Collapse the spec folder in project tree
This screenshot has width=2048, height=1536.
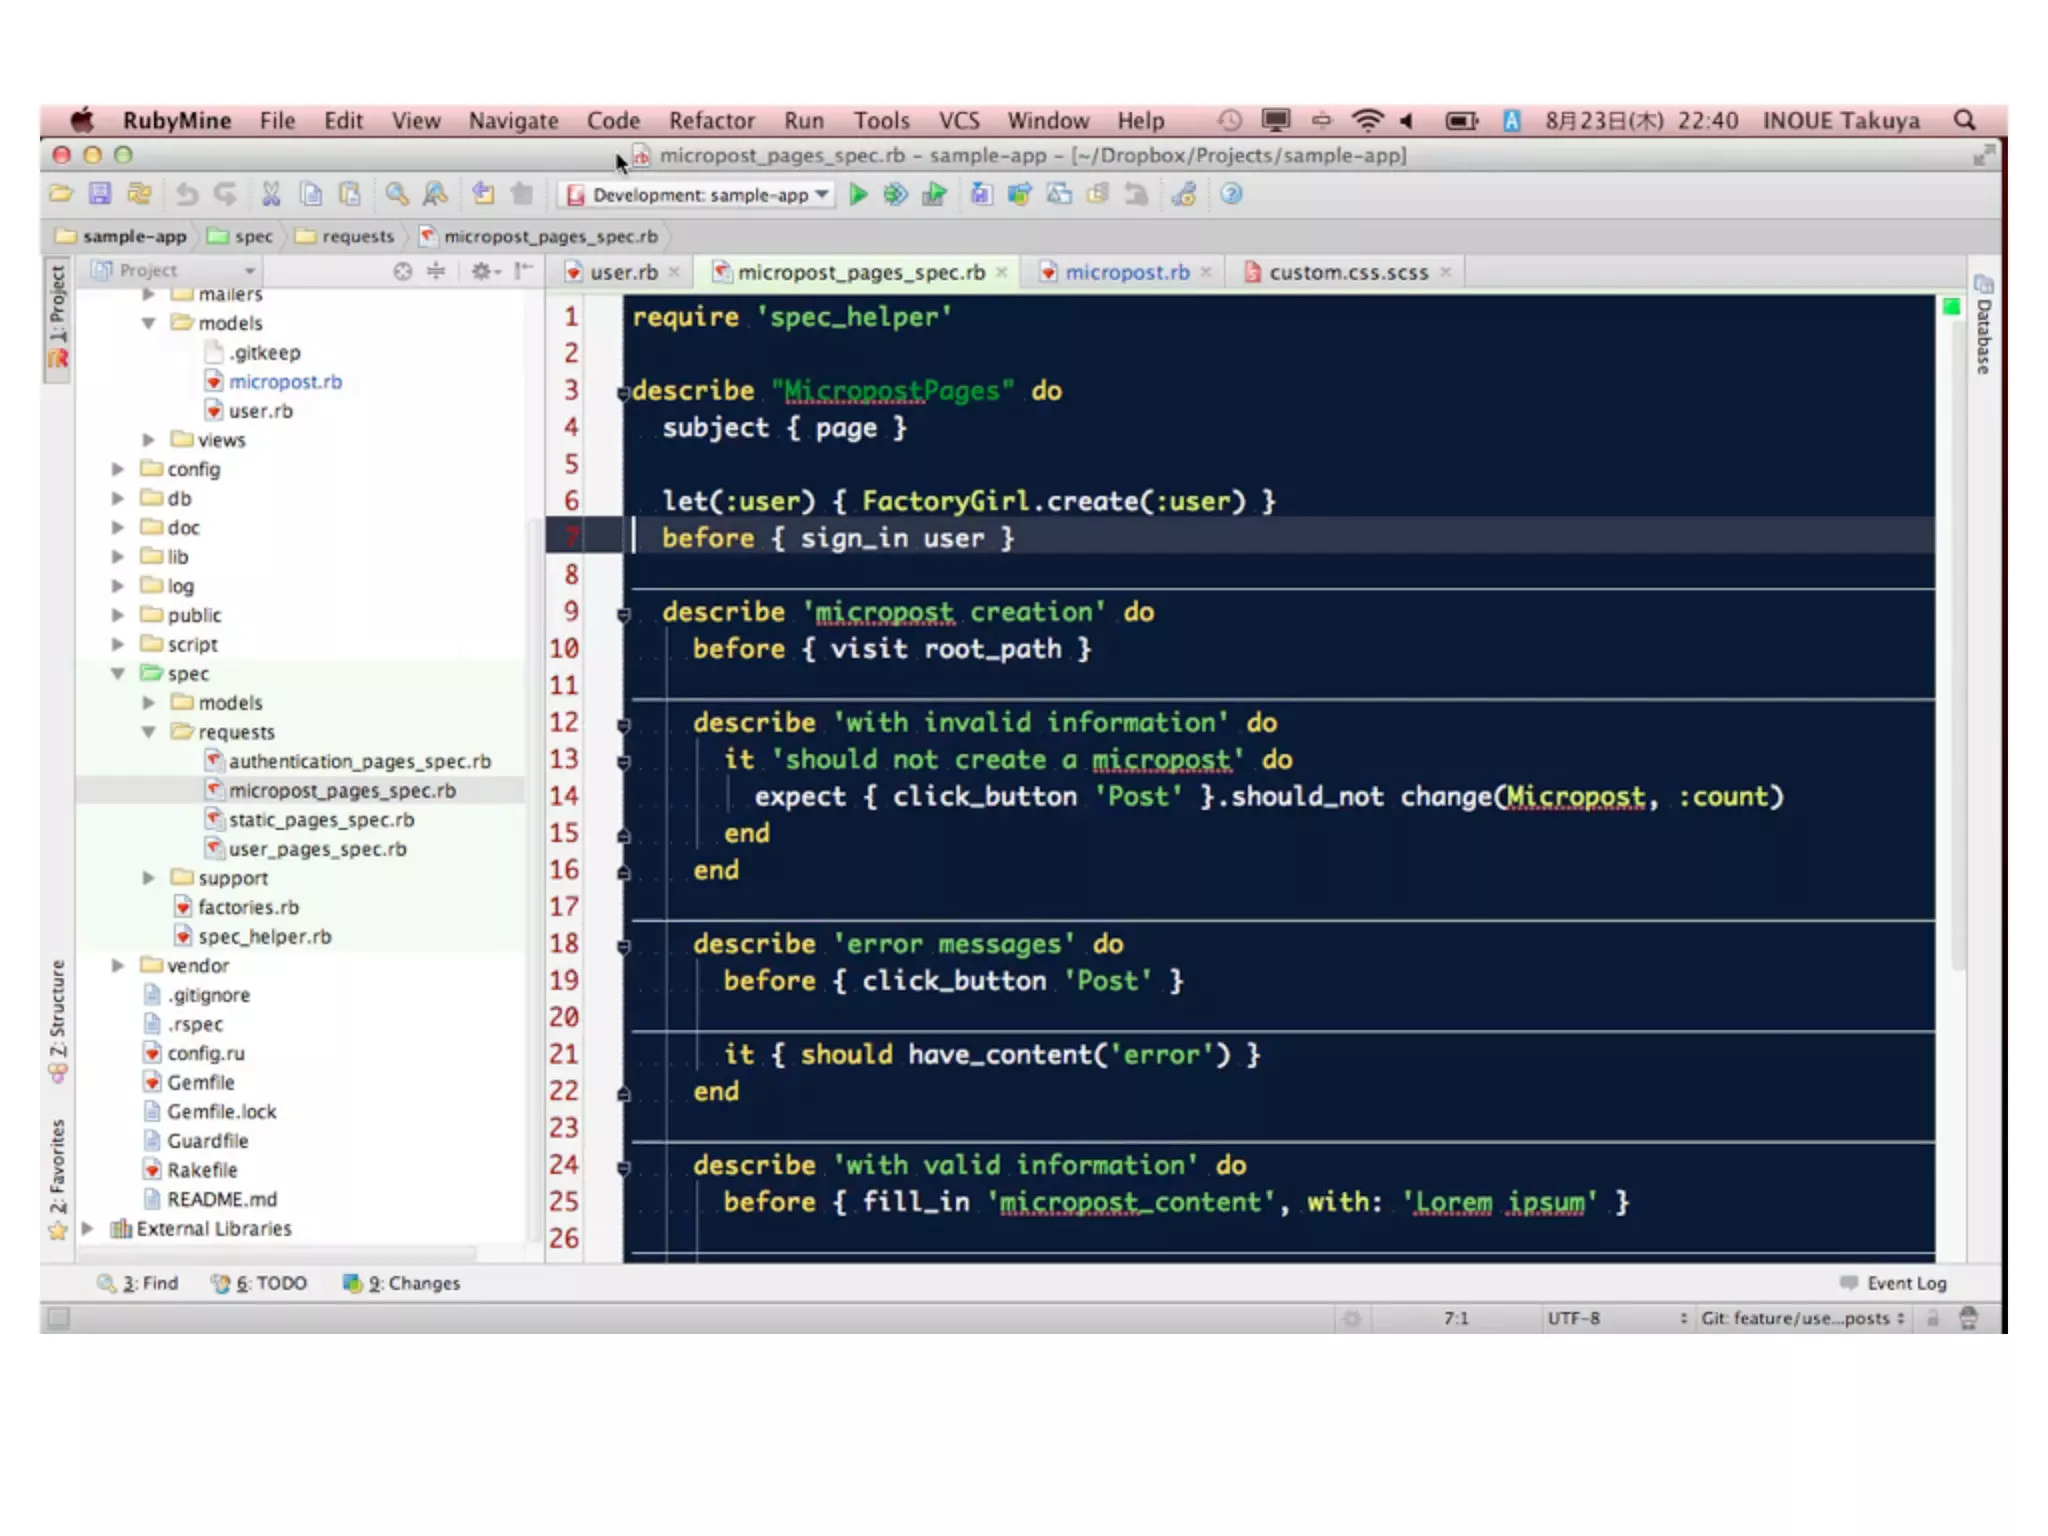click(x=118, y=673)
